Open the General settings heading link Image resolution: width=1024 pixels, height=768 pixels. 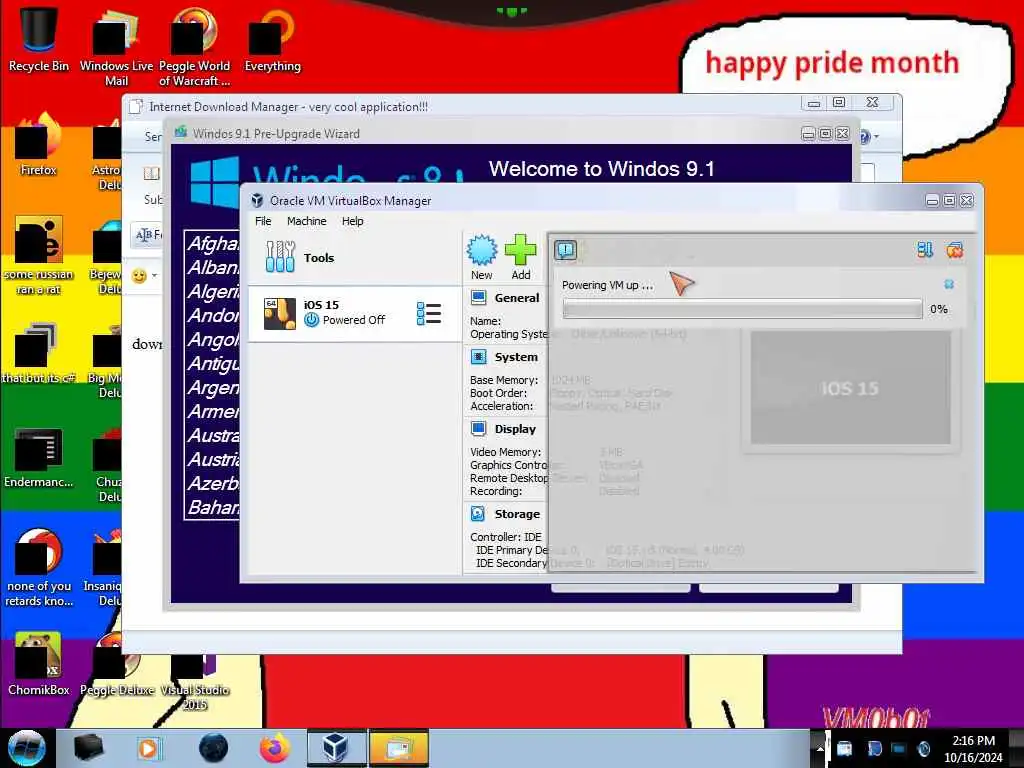(517, 298)
